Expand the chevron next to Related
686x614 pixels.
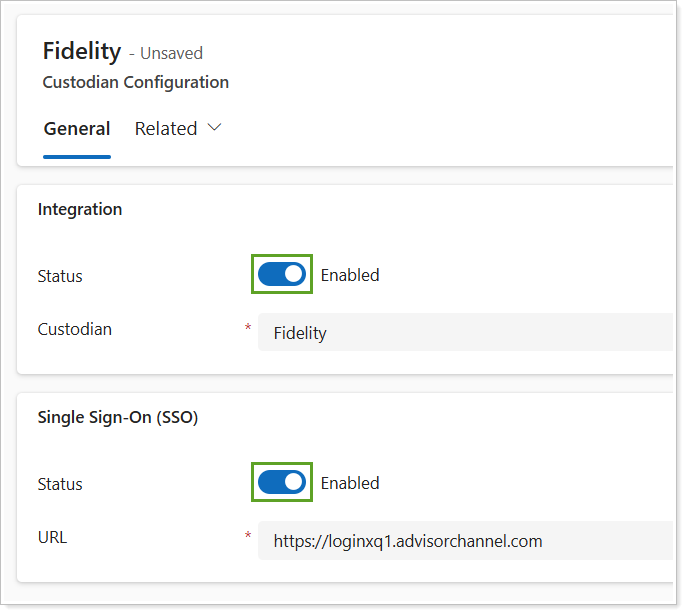point(213,129)
